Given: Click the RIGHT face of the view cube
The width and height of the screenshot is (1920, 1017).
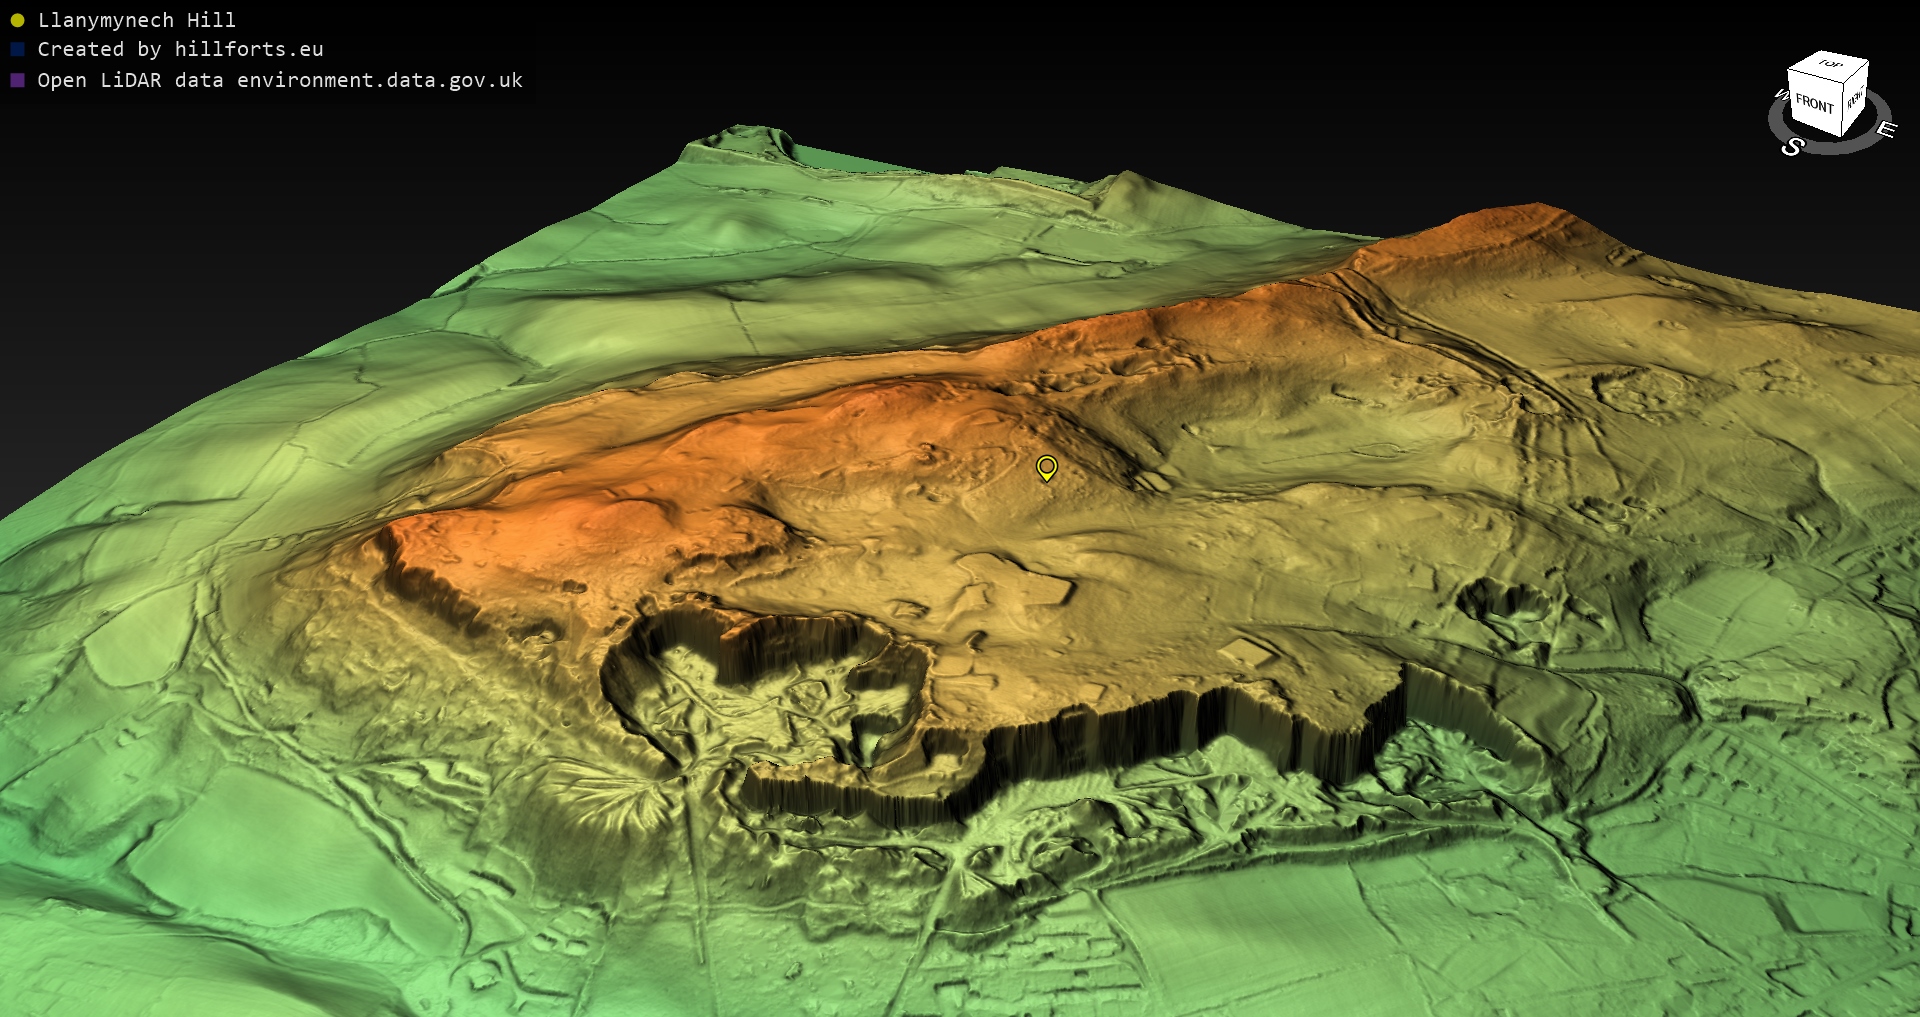Looking at the screenshot, I should pyautogui.click(x=1855, y=99).
